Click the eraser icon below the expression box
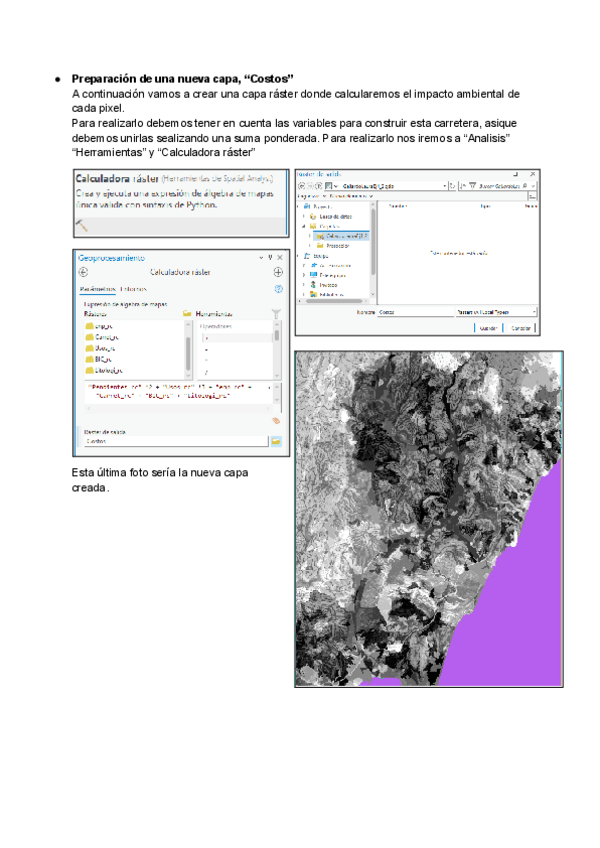This screenshot has height=848, width=600. [276, 420]
